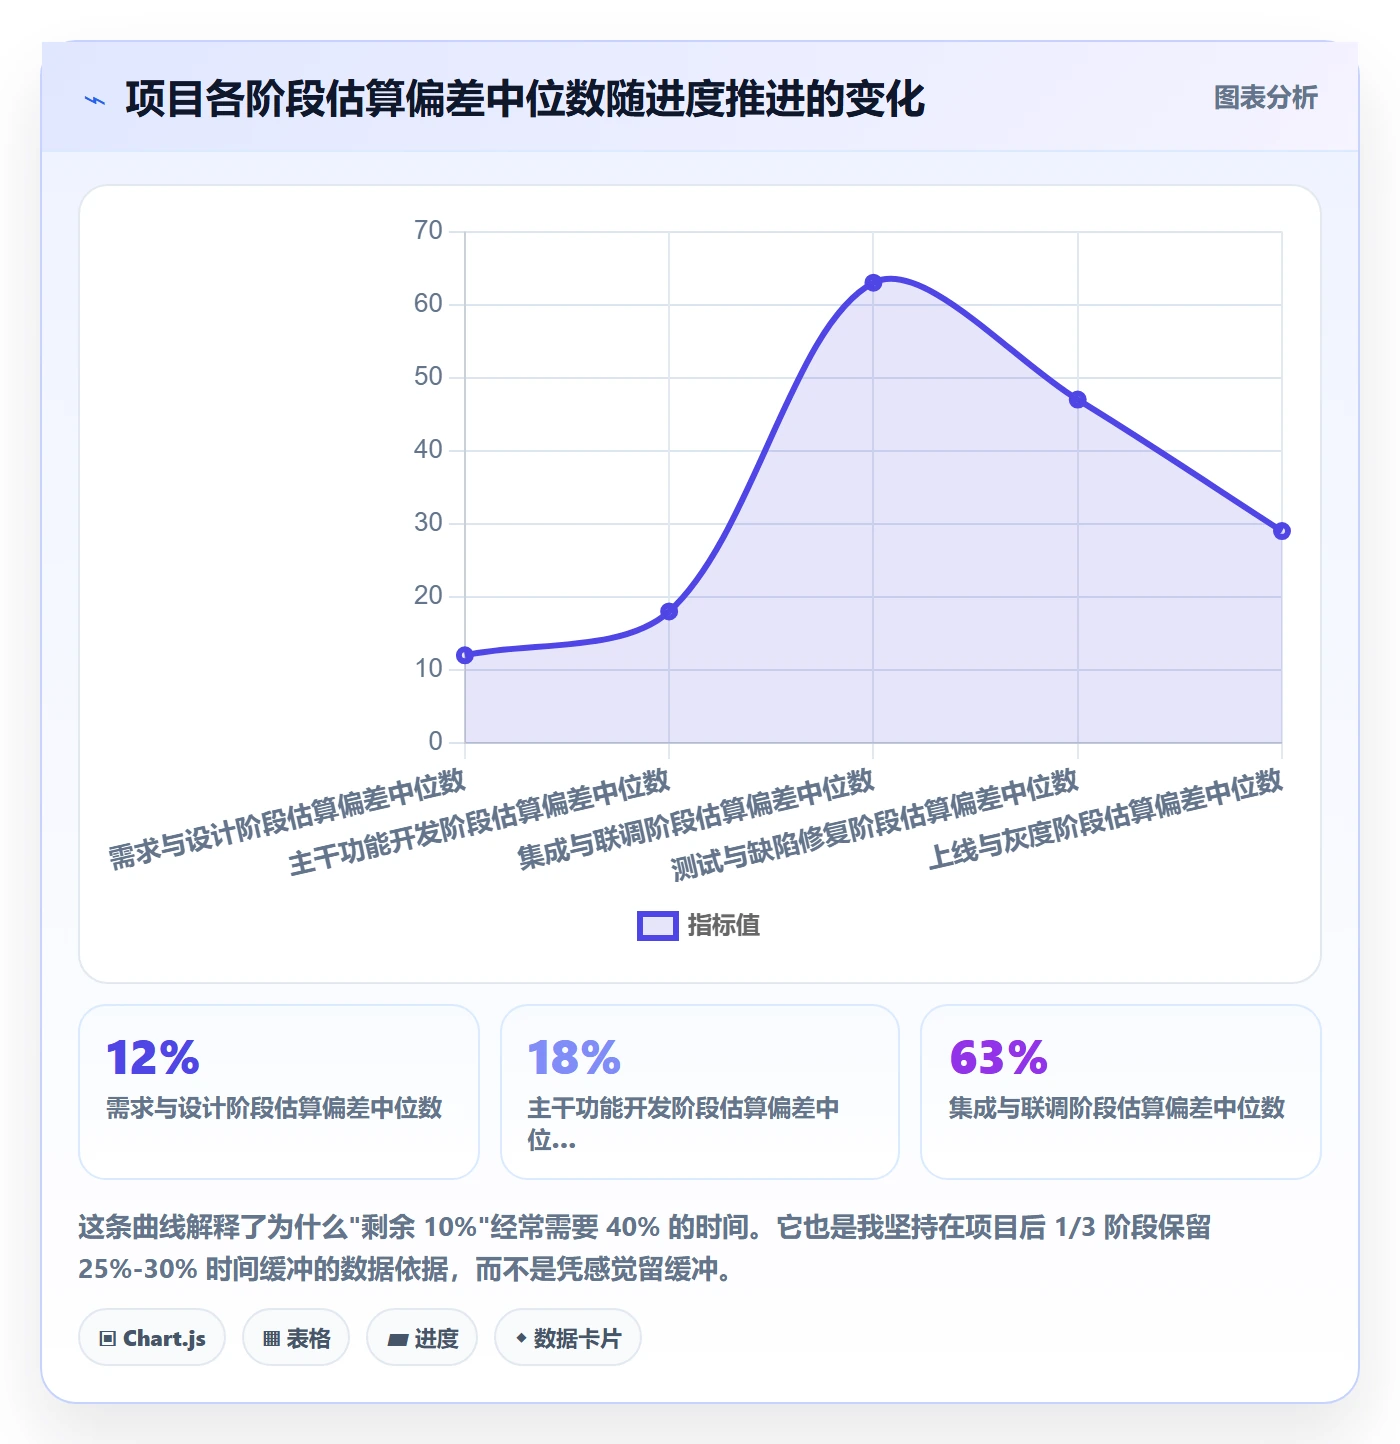The width and height of the screenshot is (1400, 1444).
Task: Click the bar icon in 进度 tag
Action: (398, 1340)
